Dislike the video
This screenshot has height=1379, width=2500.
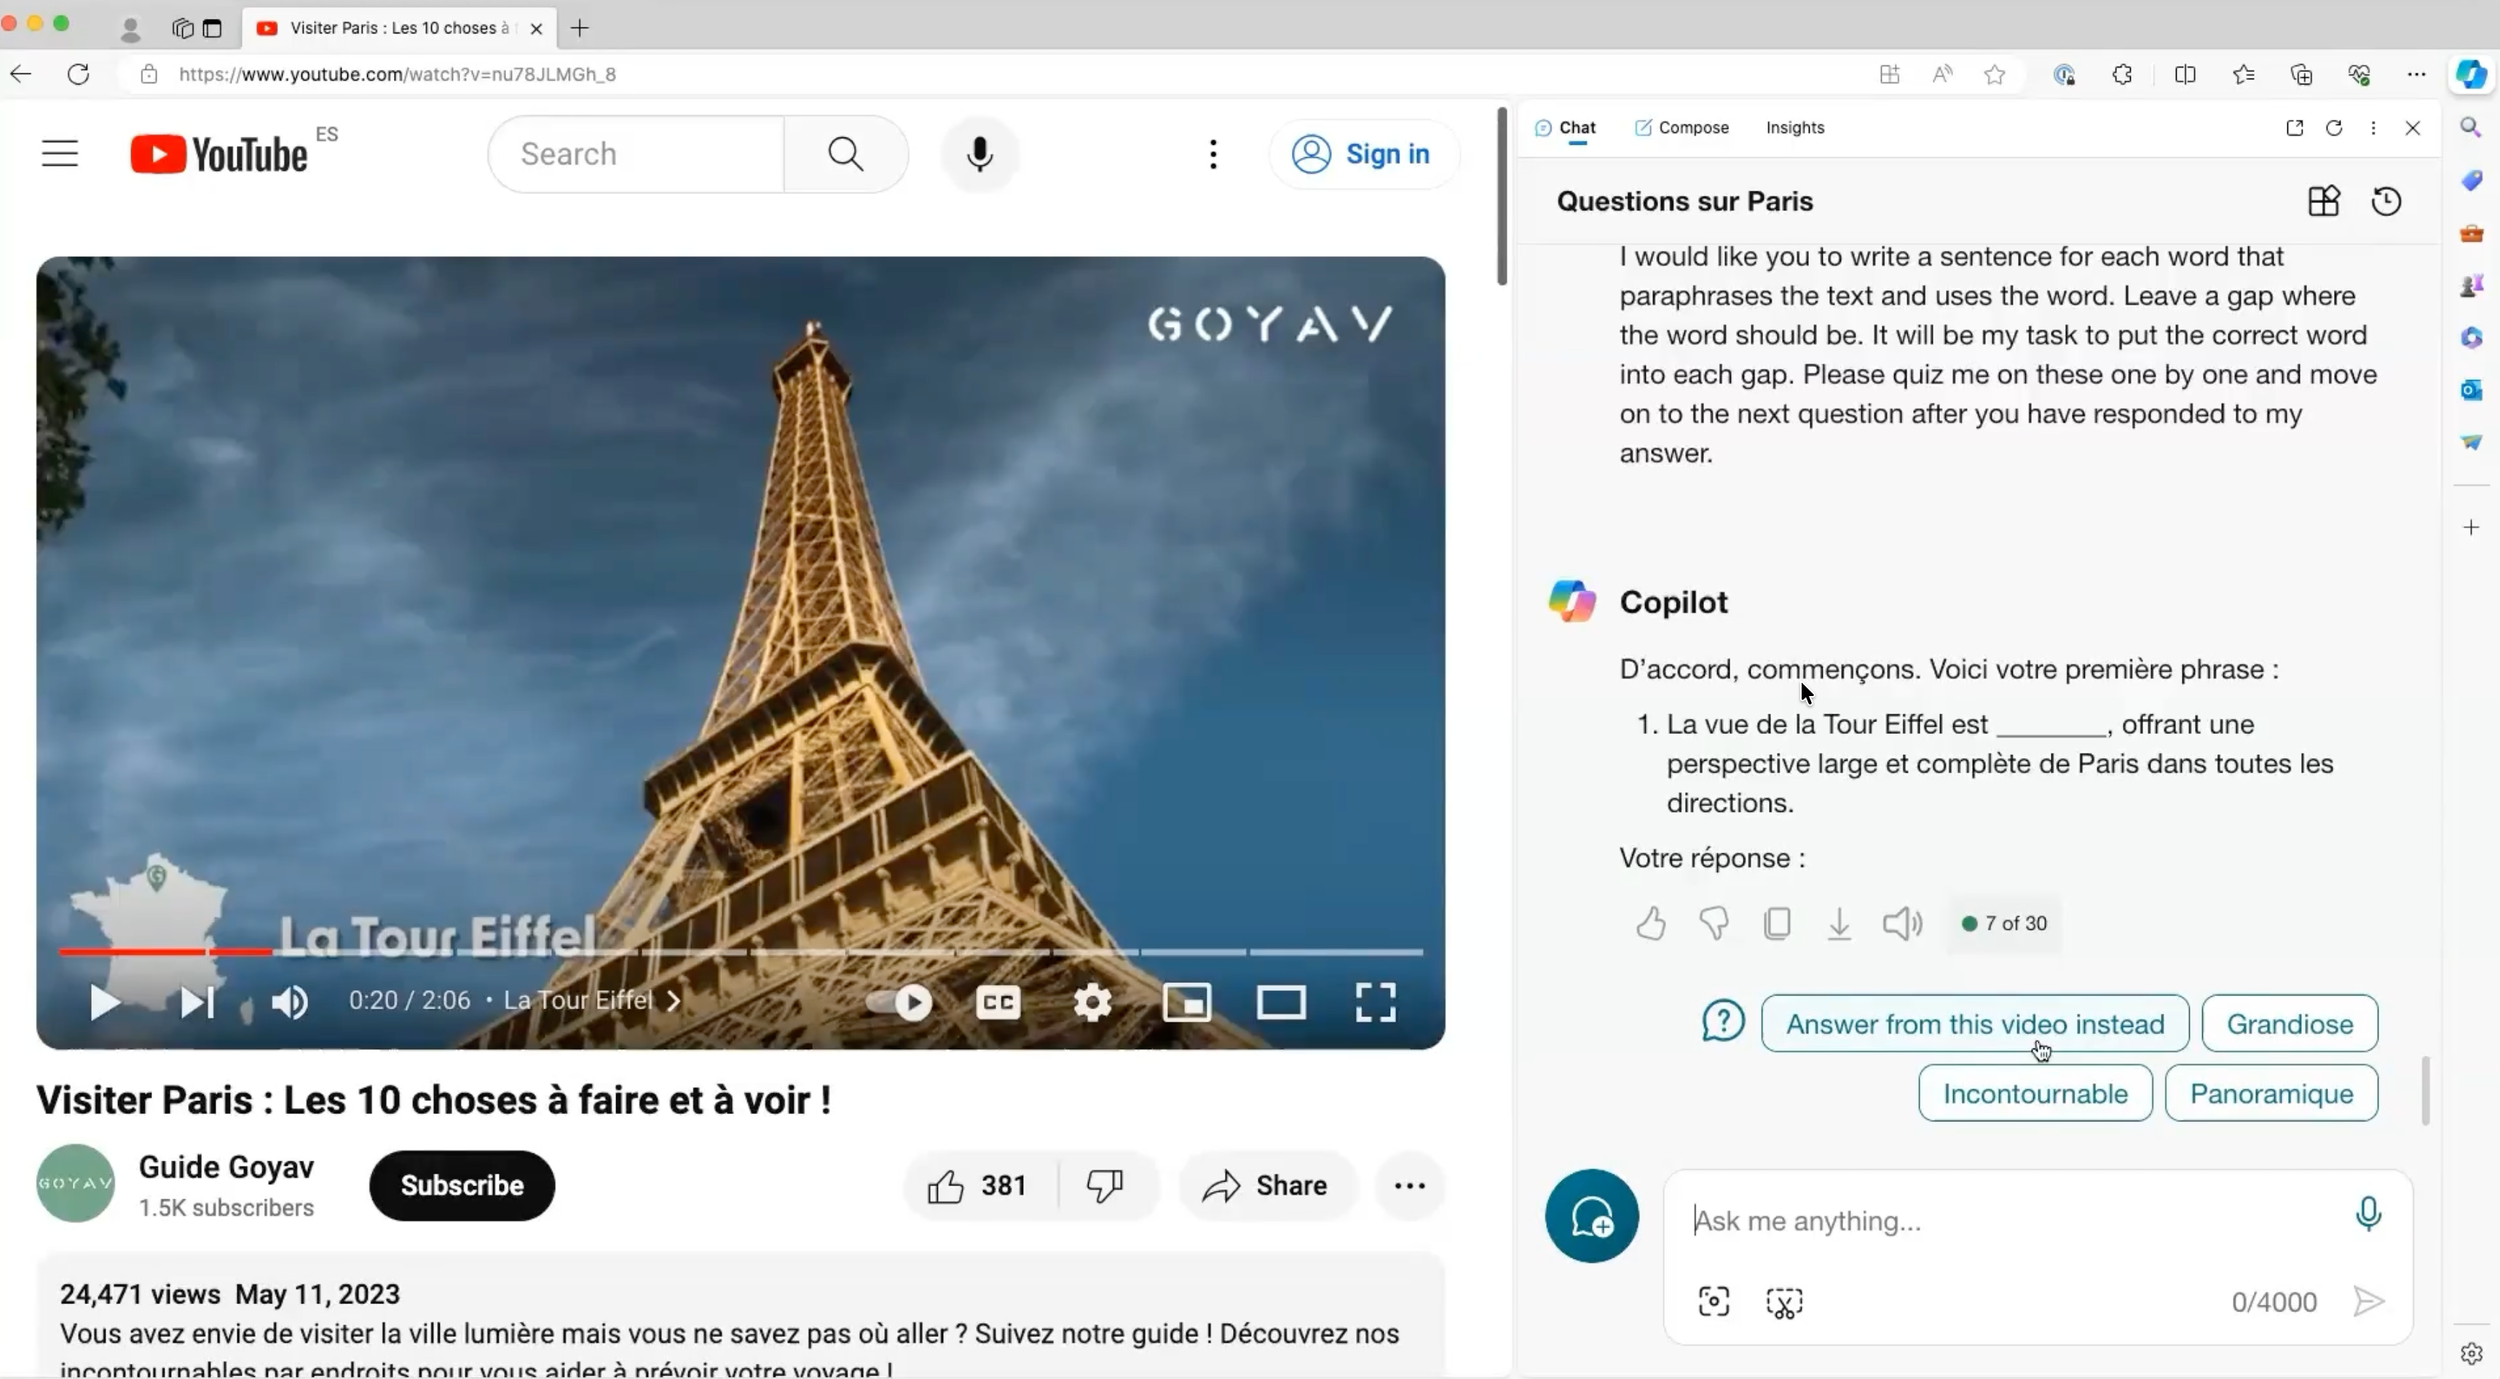click(1106, 1185)
